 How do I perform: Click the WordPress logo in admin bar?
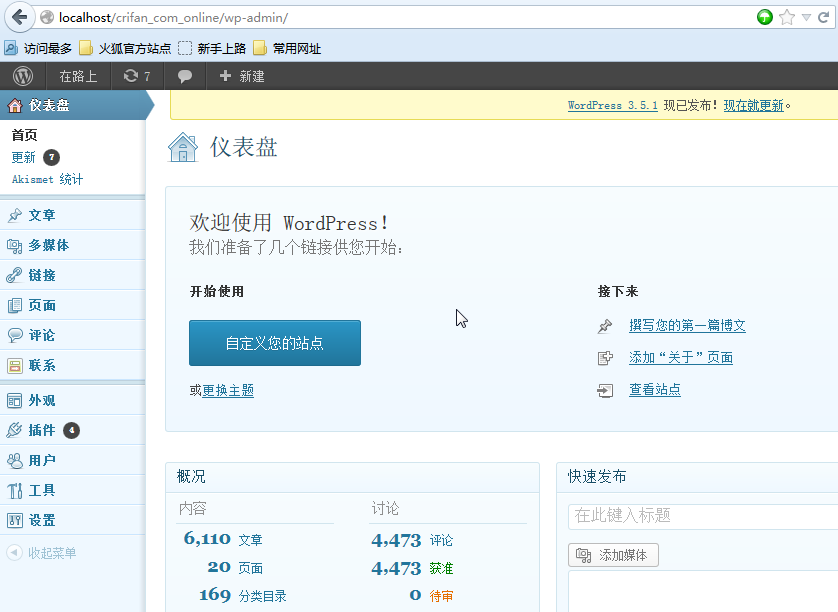click(x=23, y=76)
